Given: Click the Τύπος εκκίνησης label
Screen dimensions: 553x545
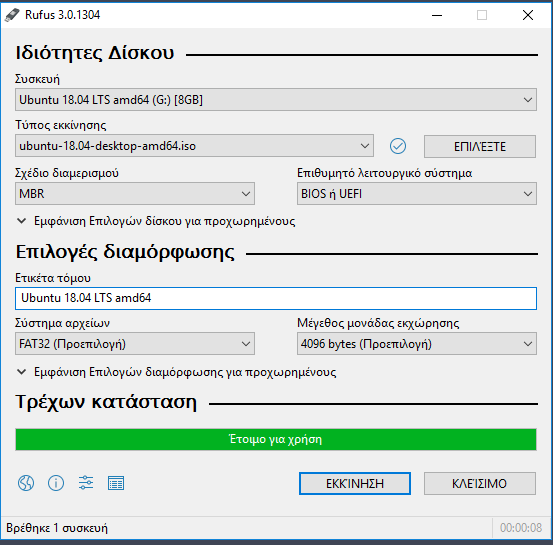Looking at the screenshot, I should click(61, 125).
